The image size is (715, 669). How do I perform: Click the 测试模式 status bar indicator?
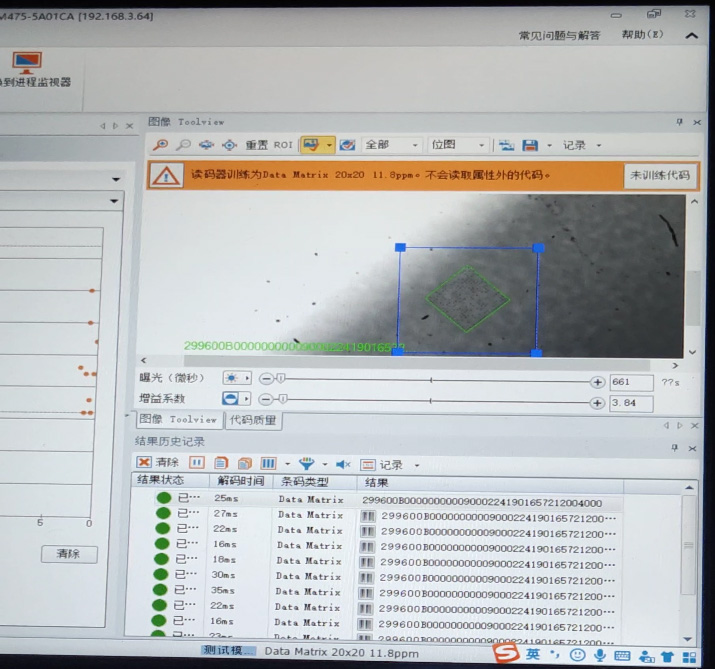(x=228, y=650)
